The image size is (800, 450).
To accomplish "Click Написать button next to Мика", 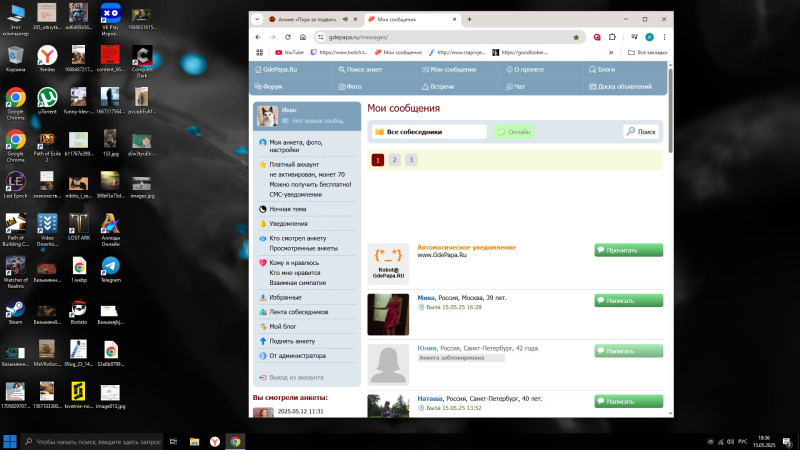I will pos(628,300).
